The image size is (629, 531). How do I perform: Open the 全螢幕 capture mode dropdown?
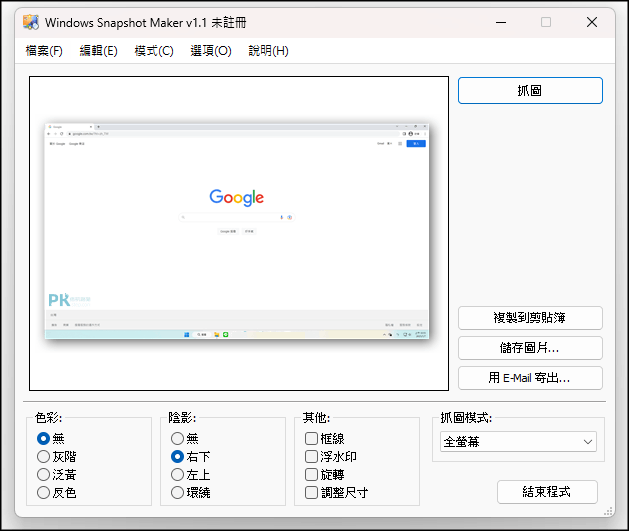coord(518,442)
